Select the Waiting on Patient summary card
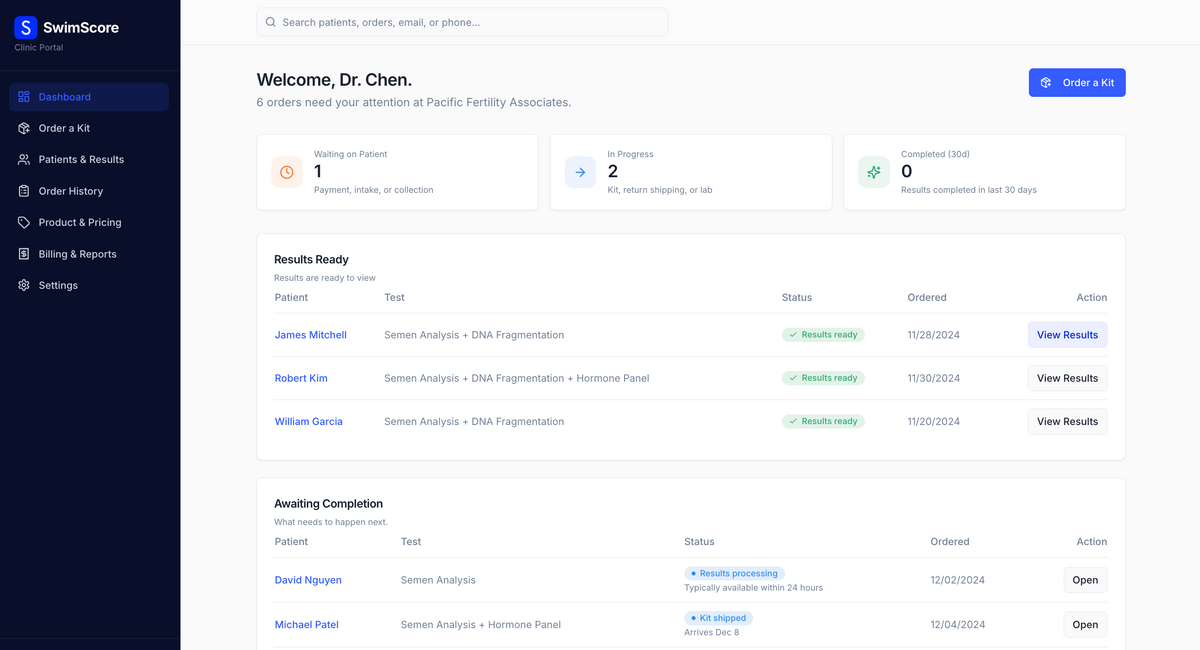Viewport: 1200px width, 650px height. coord(397,172)
